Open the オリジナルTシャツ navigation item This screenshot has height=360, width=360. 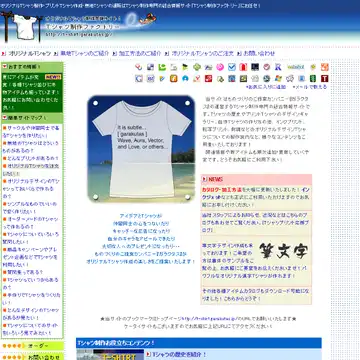(30, 53)
